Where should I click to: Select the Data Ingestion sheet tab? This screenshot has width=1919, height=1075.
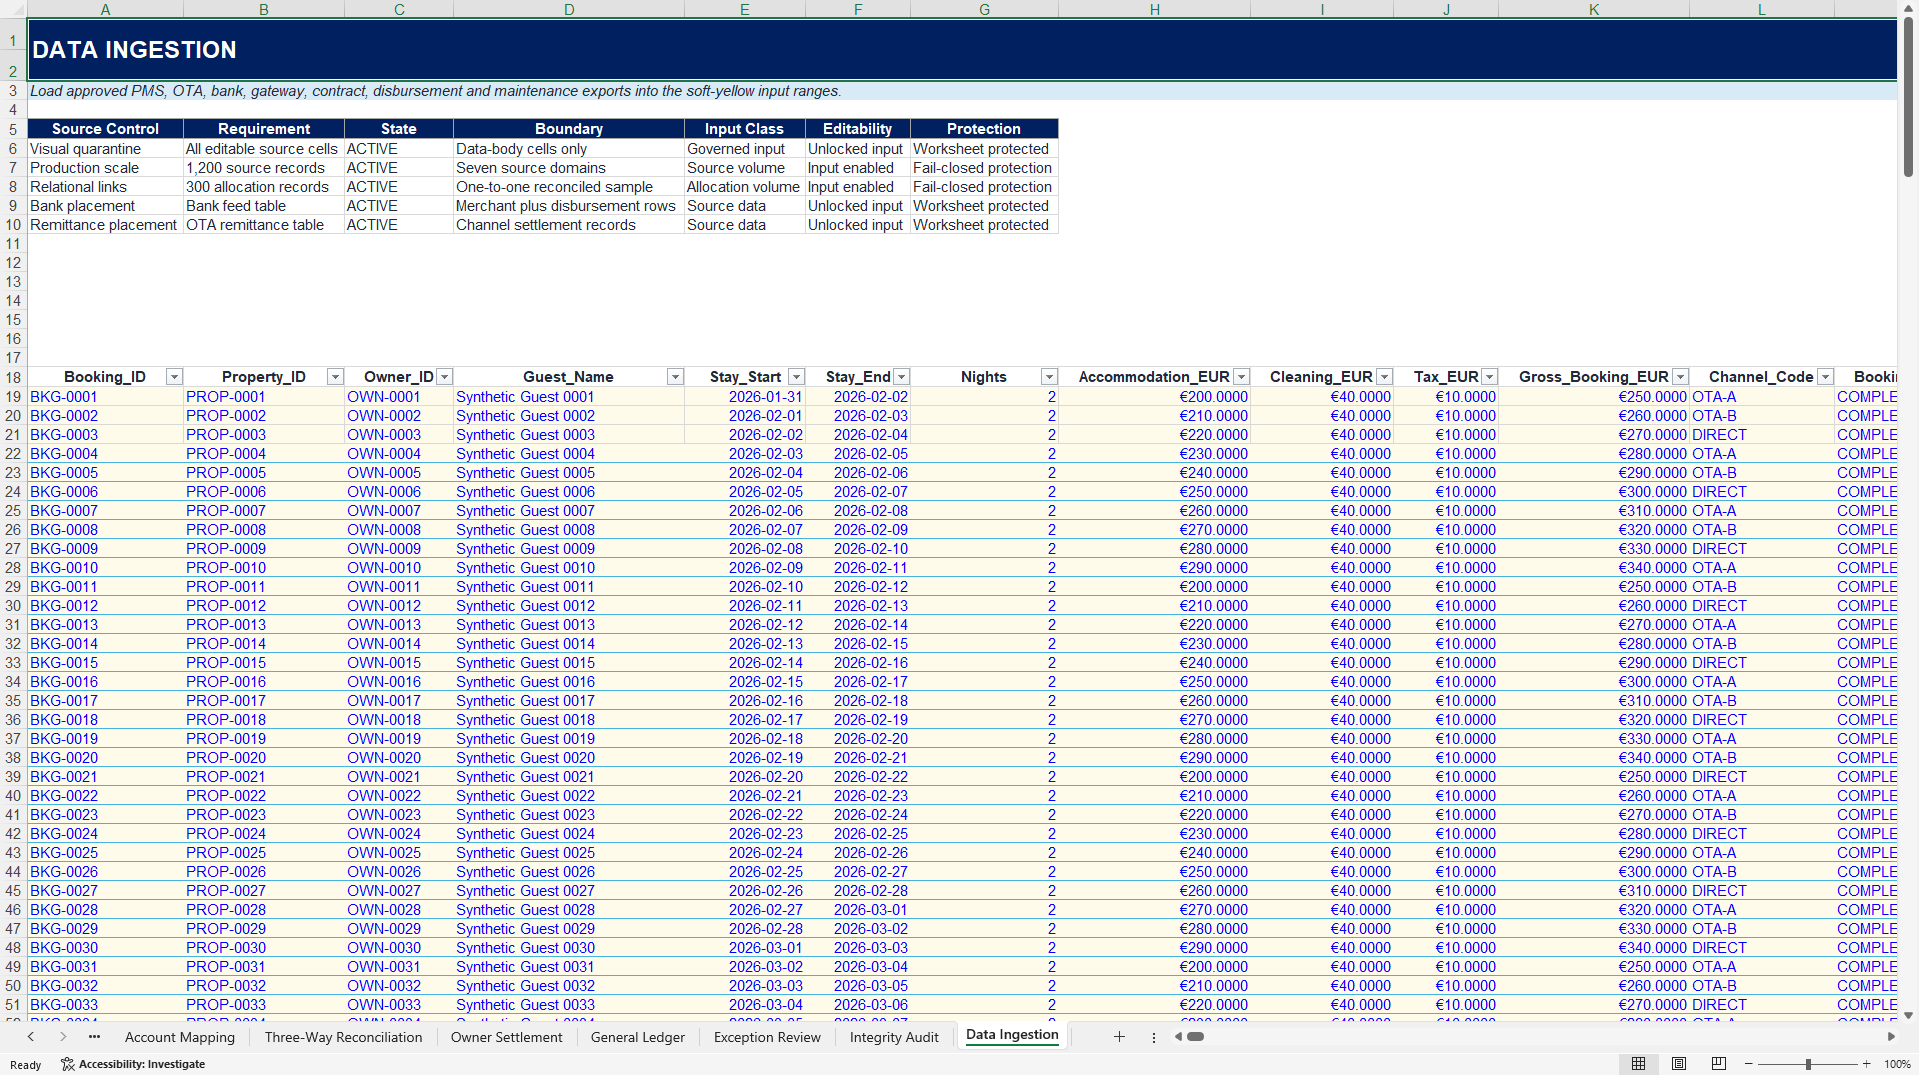point(1012,1035)
